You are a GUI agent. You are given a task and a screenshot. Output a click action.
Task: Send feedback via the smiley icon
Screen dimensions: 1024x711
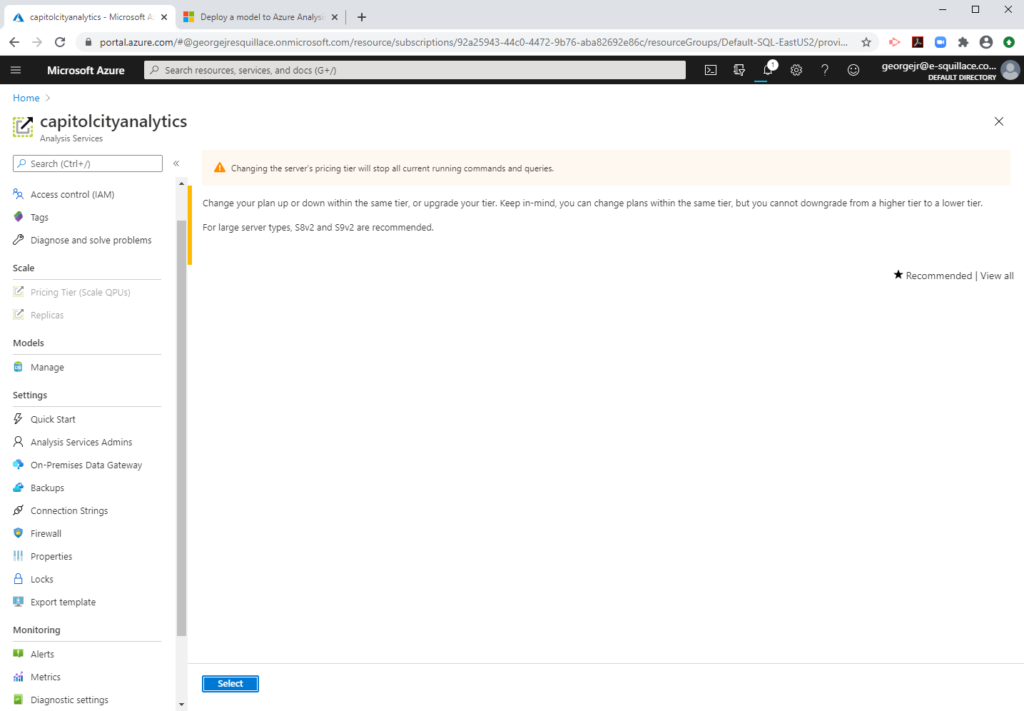click(x=851, y=70)
